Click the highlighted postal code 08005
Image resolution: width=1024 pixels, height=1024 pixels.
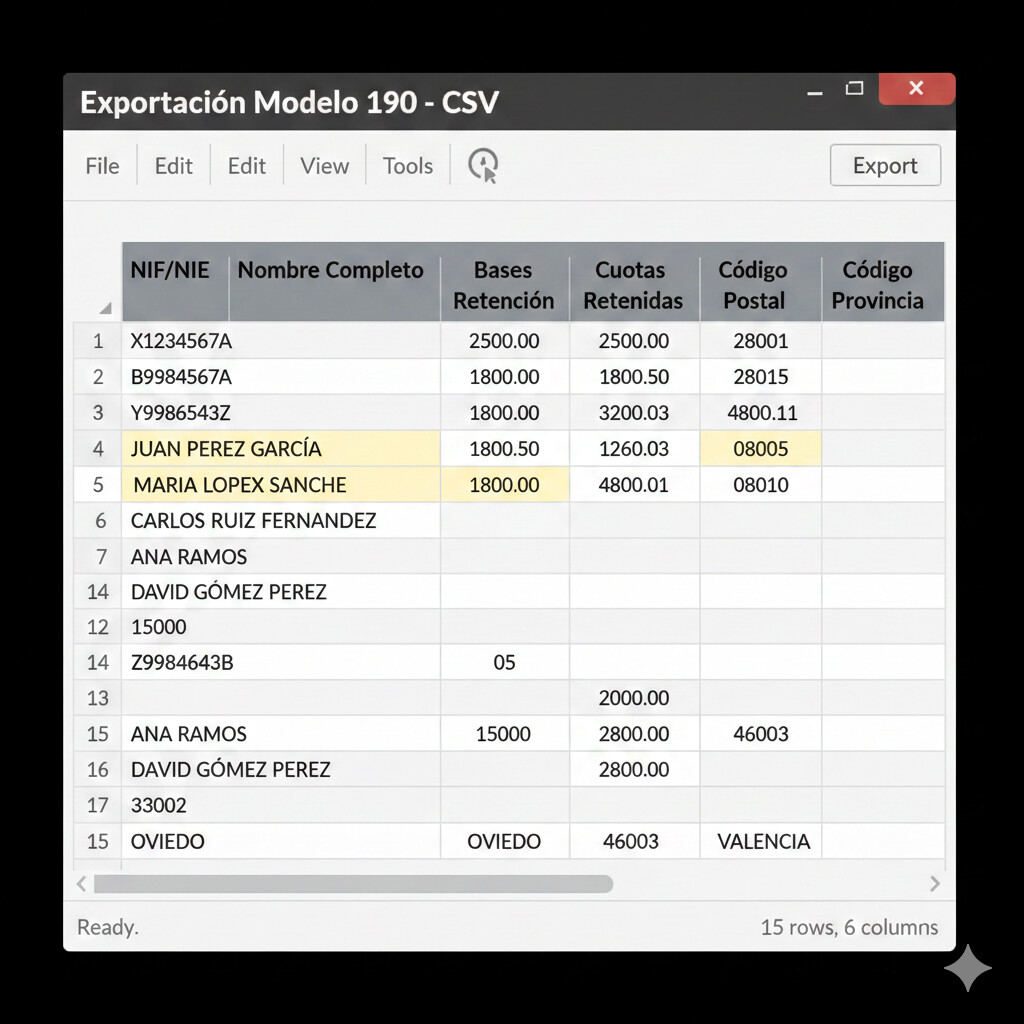coord(760,449)
